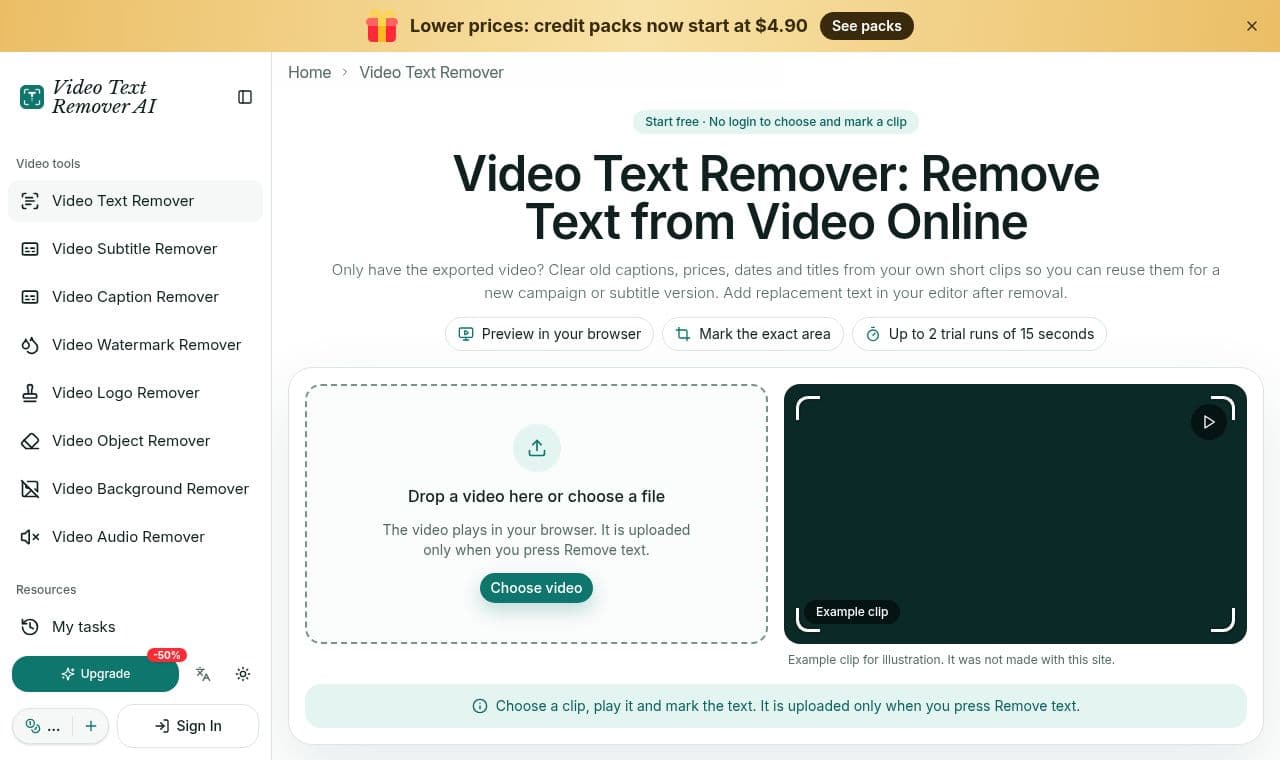Viewport: 1280px width, 760px height.
Task: Go to Home breadcrumb link
Action: (309, 72)
